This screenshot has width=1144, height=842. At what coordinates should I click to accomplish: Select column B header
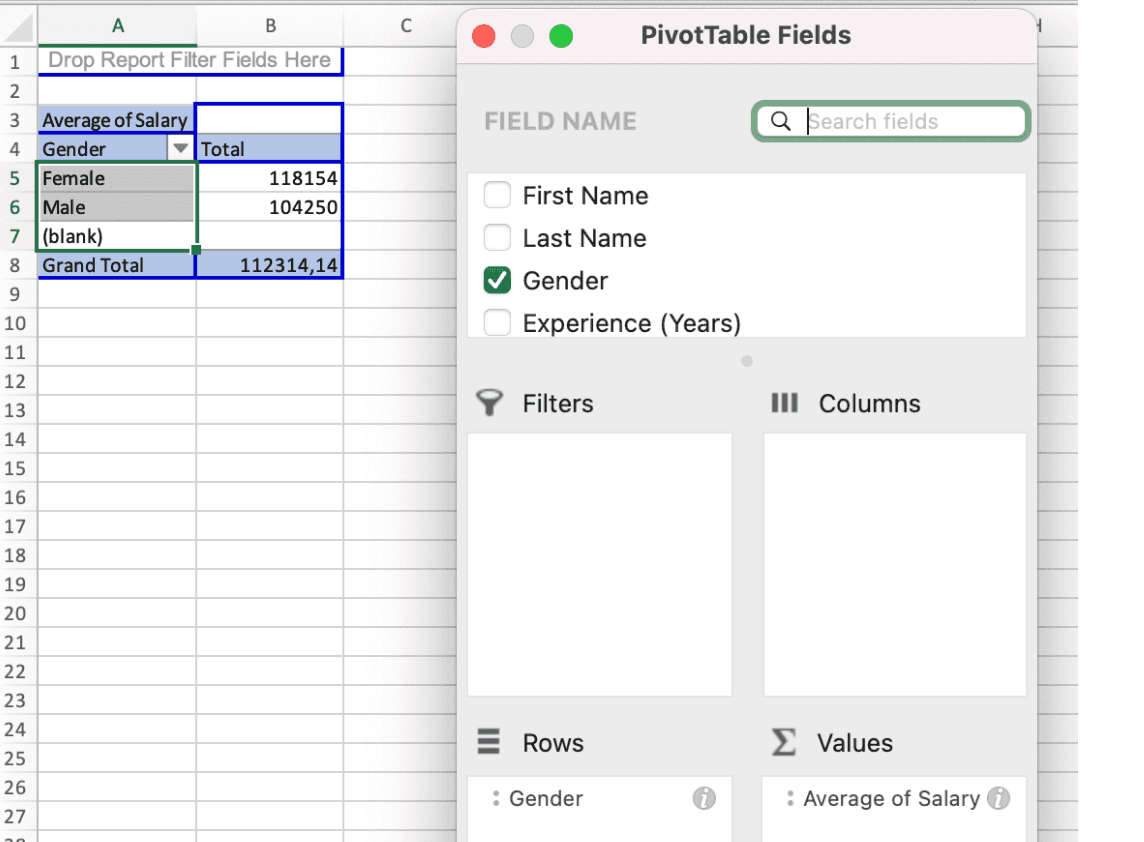[x=270, y=26]
